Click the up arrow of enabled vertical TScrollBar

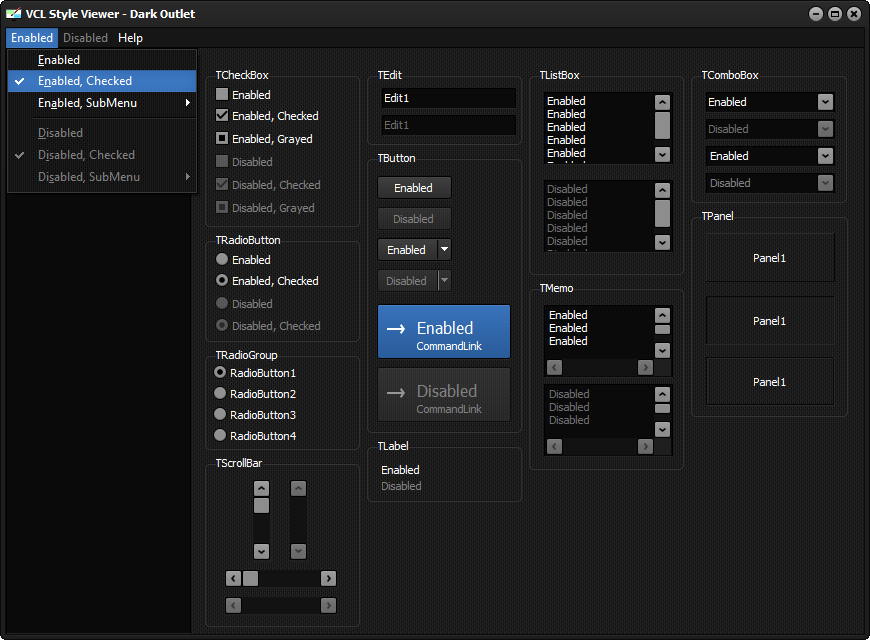pos(261,488)
